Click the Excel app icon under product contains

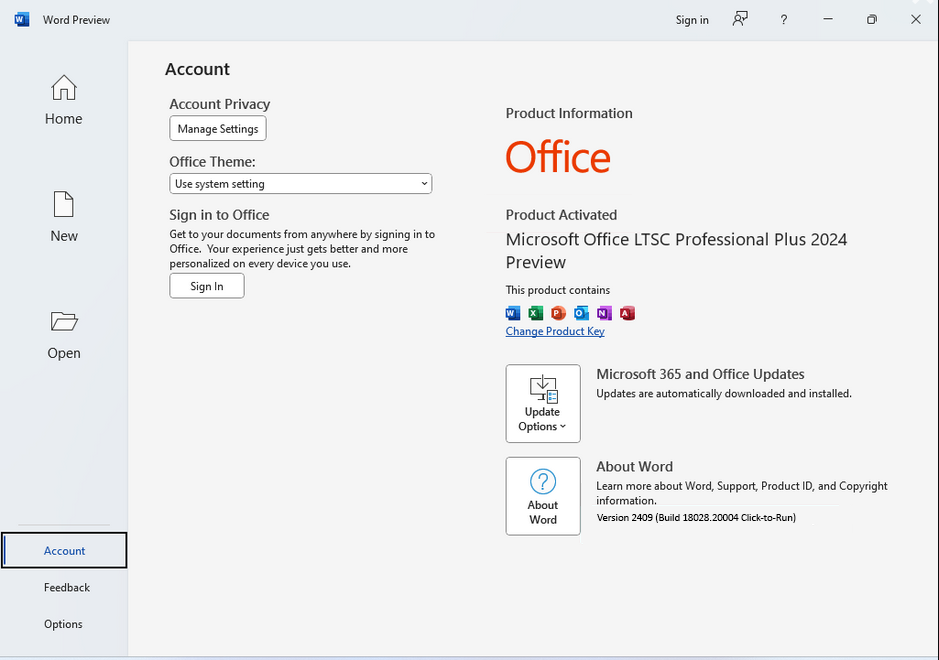[x=535, y=313]
